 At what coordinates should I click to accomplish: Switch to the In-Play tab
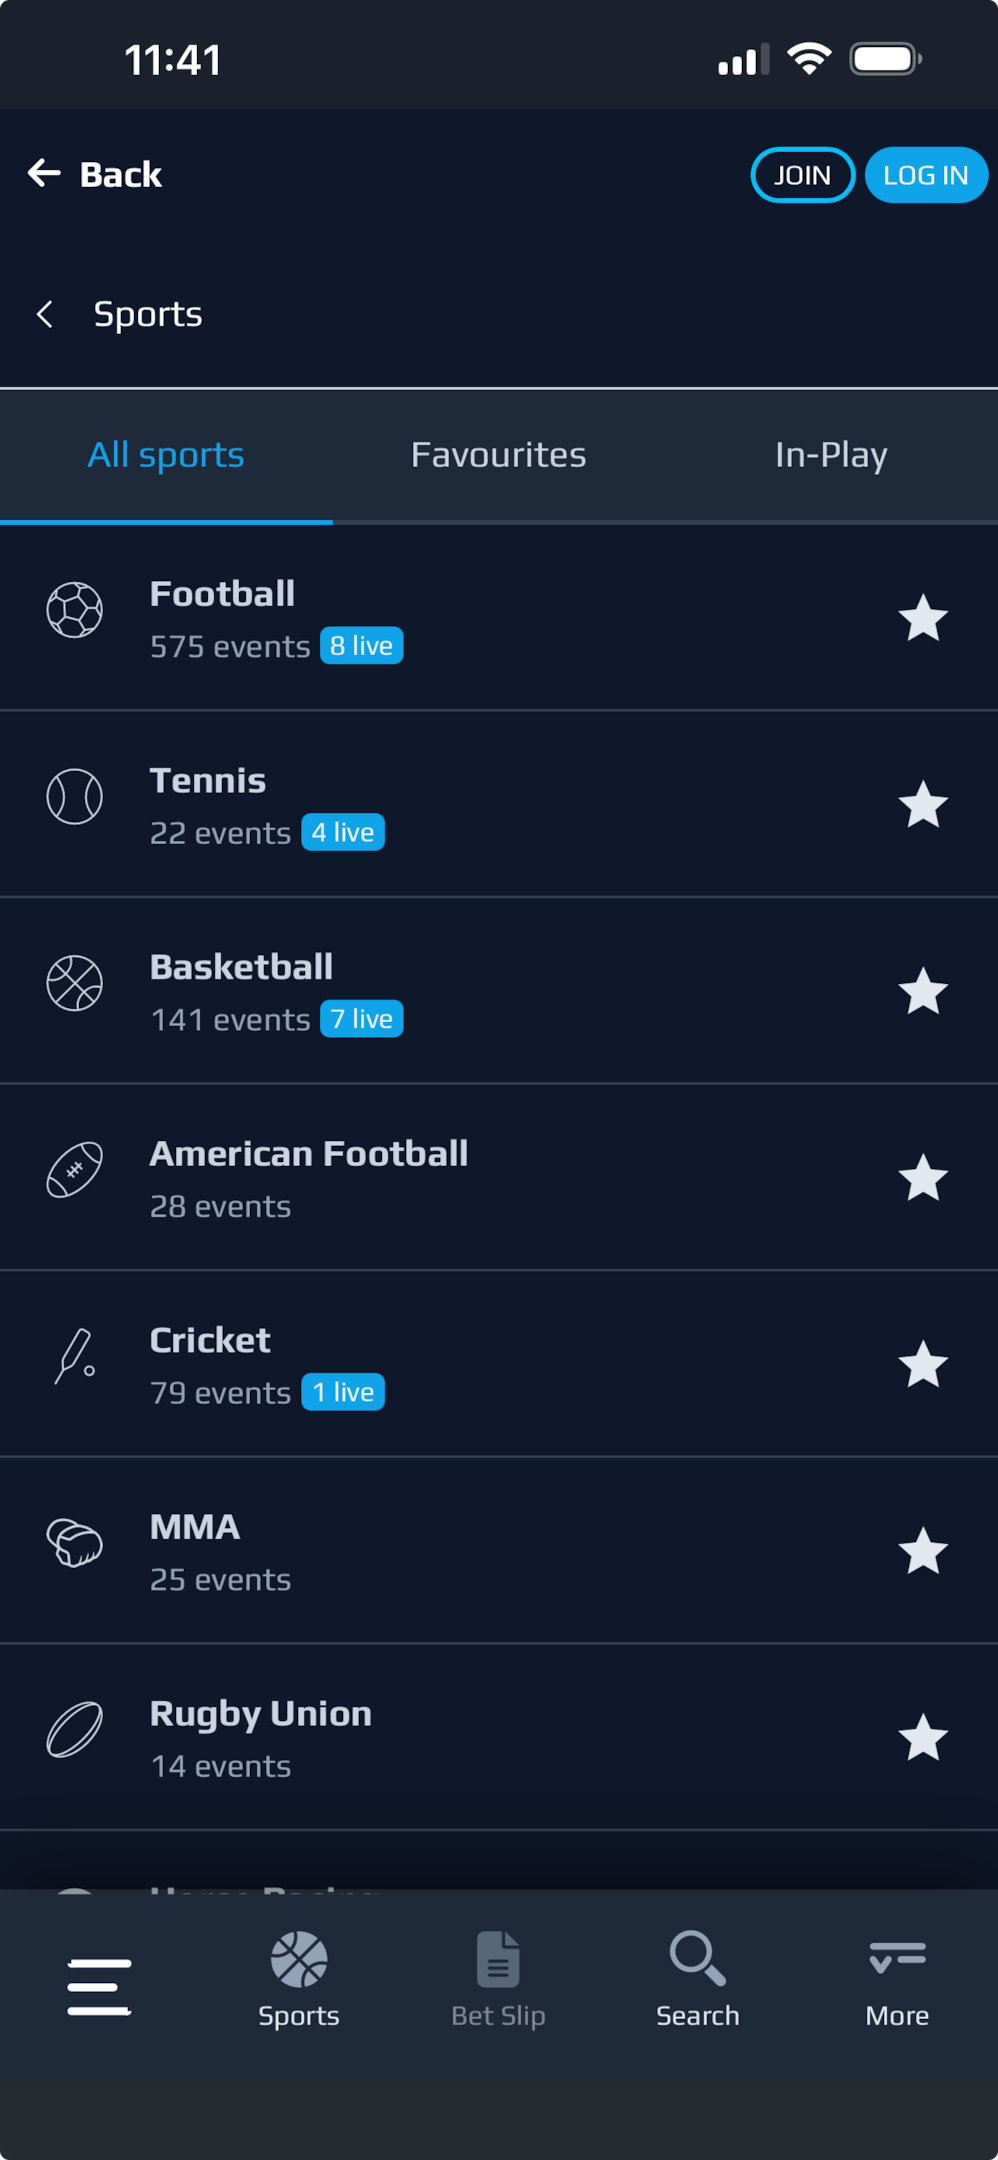pos(831,455)
